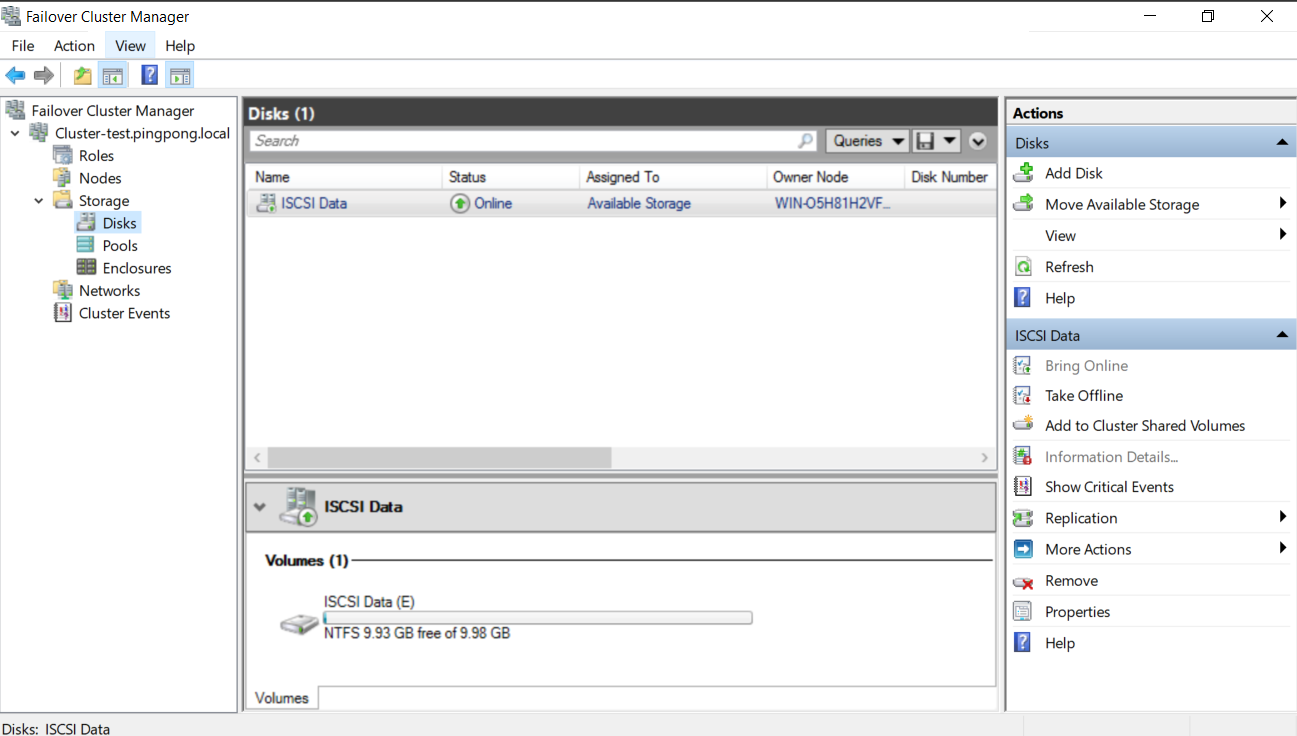Select the ISCSI Data disk row
The height and width of the screenshot is (736, 1297).
pyautogui.click(x=621, y=203)
